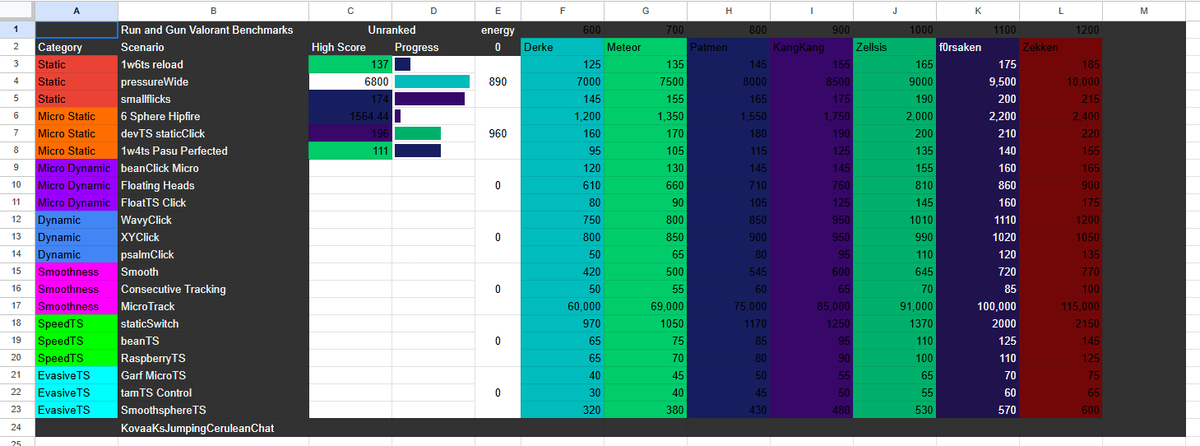Screen dimensions: 1200x446
Task: Select the 'High Score' header cell
Action: [x=350, y=47]
